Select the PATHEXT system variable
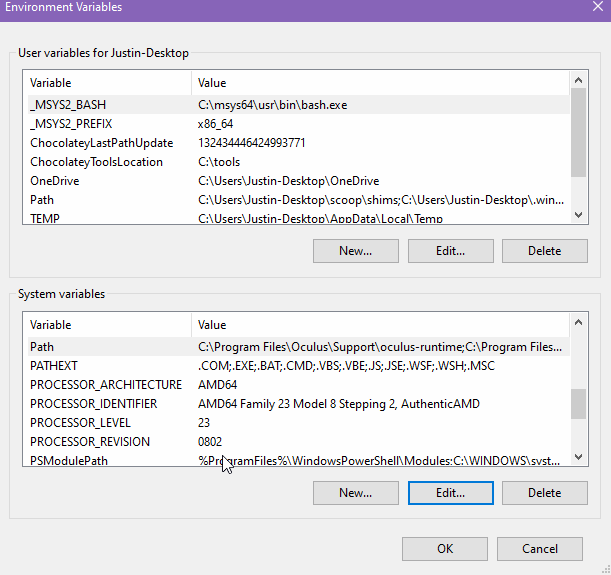The image size is (611, 575). point(54,366)
